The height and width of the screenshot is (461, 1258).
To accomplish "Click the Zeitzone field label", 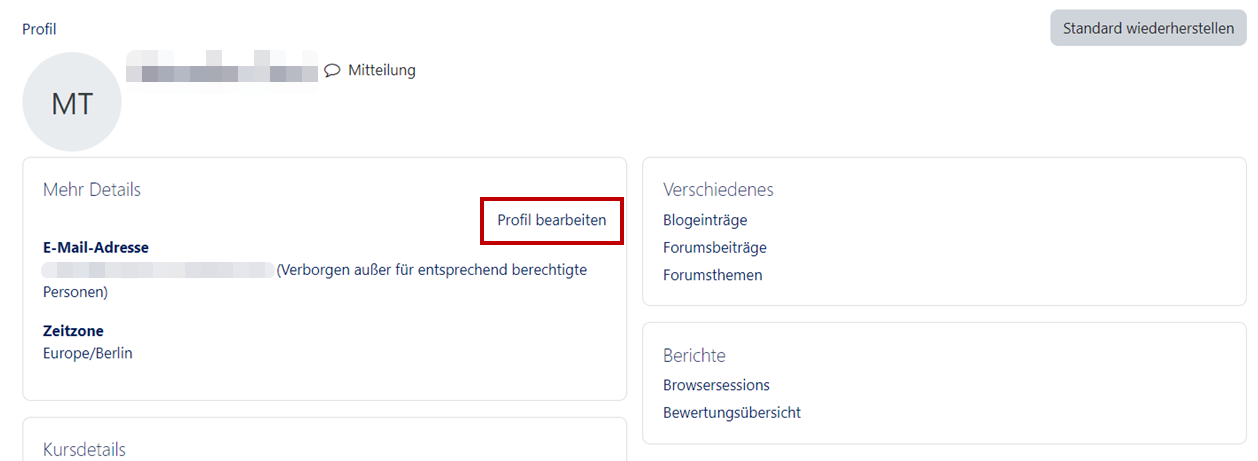I will point(73,330).
